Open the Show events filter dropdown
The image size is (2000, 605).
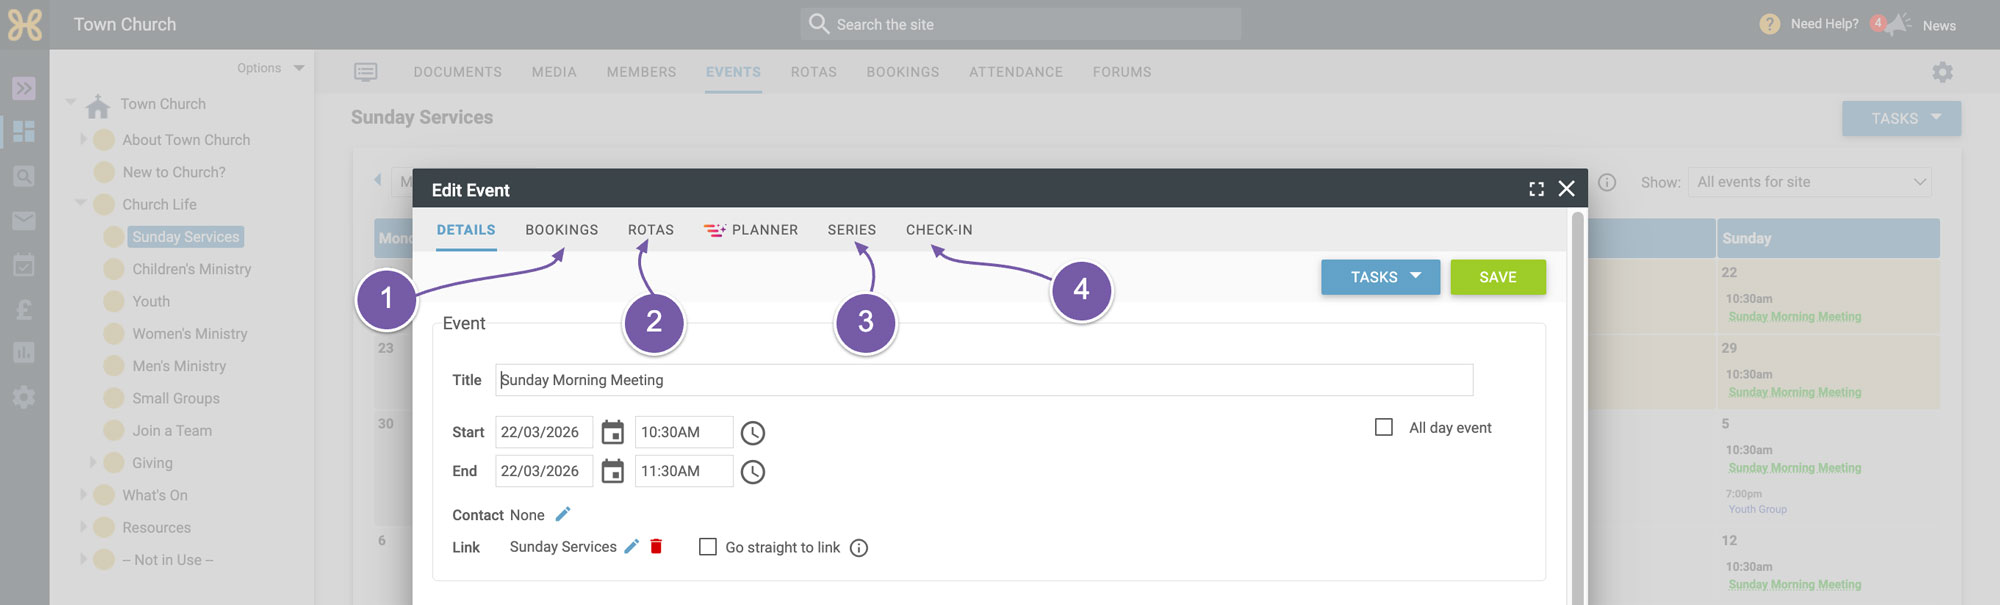(x=1810, y=182)
